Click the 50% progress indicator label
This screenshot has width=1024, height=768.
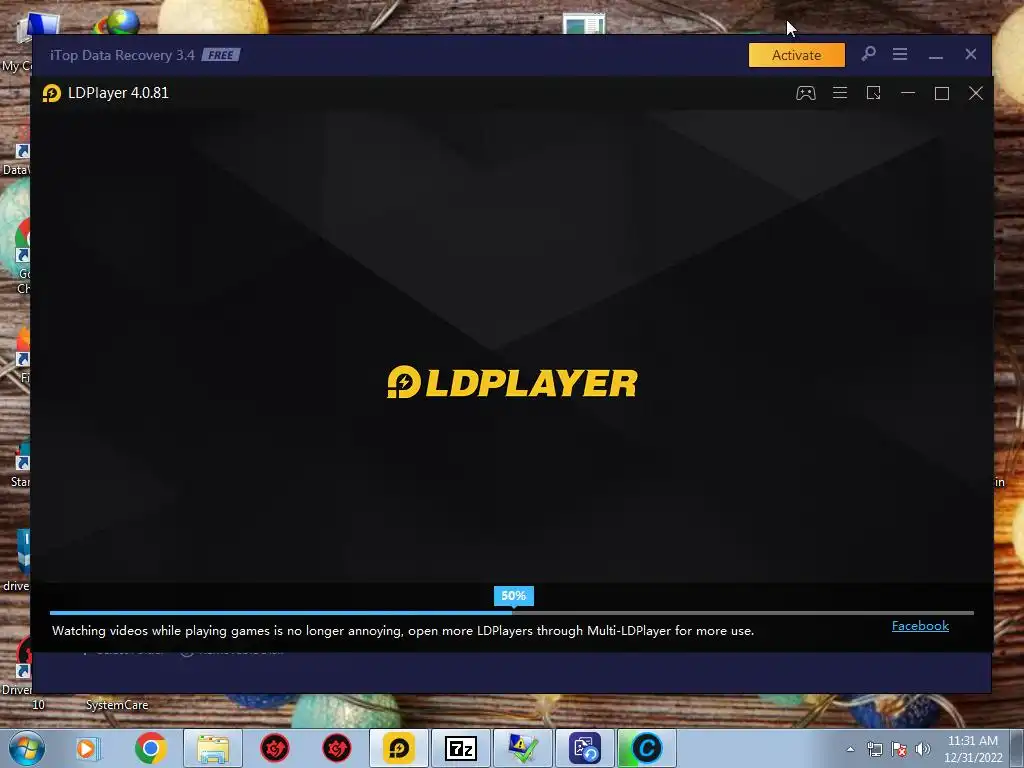coord(513,596)
